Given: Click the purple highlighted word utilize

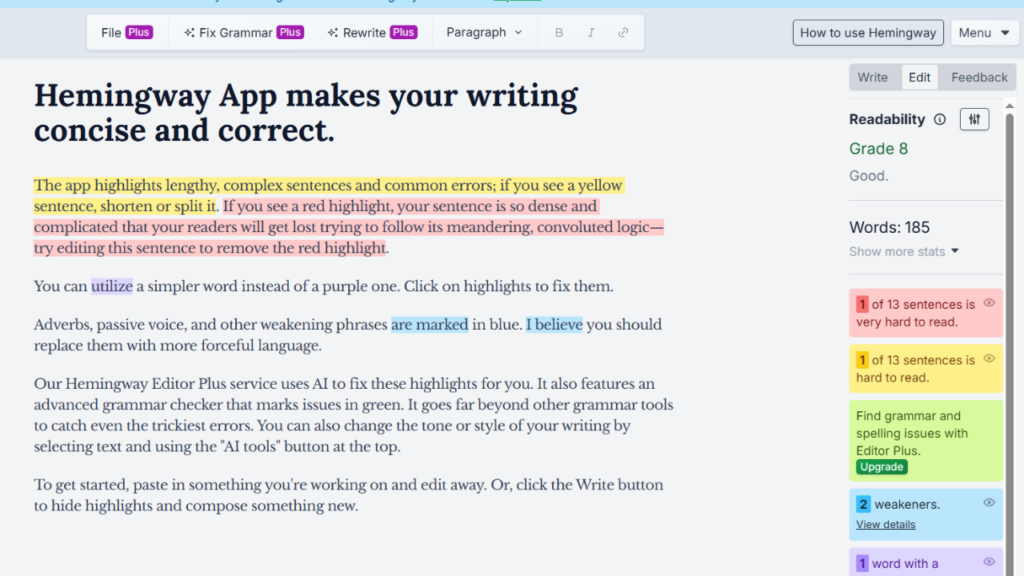Looking at the screenshot, I should (112, 286).
